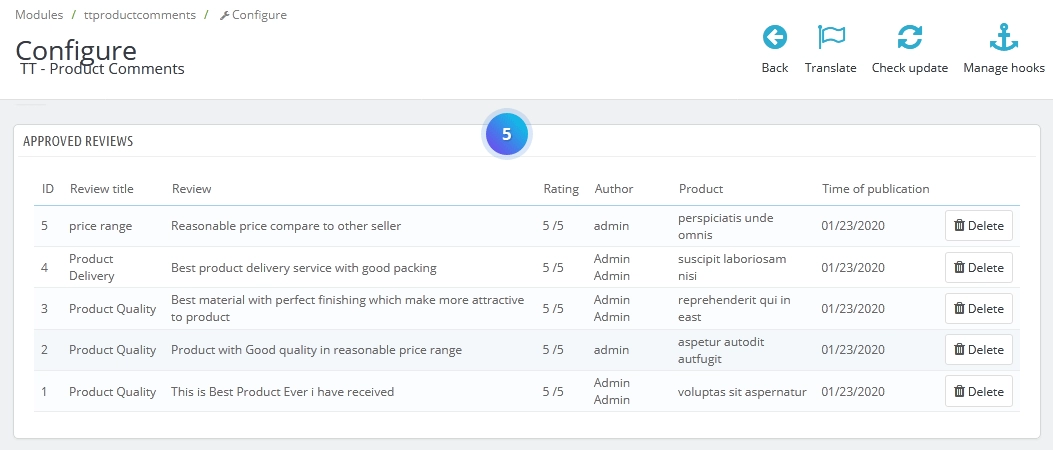
Task: Click the blue badge showing 5
Action: [x=506, y=135]
